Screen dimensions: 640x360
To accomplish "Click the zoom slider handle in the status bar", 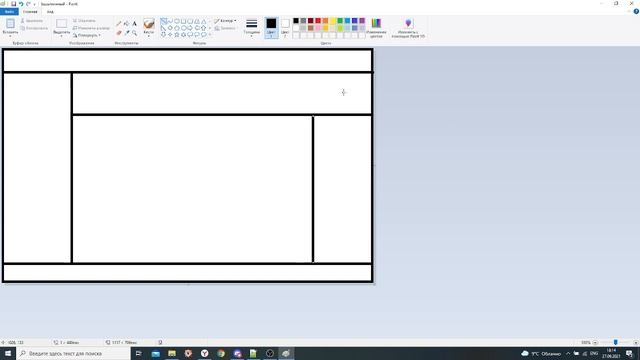I will pyautogui.click(x=616, y=342).
